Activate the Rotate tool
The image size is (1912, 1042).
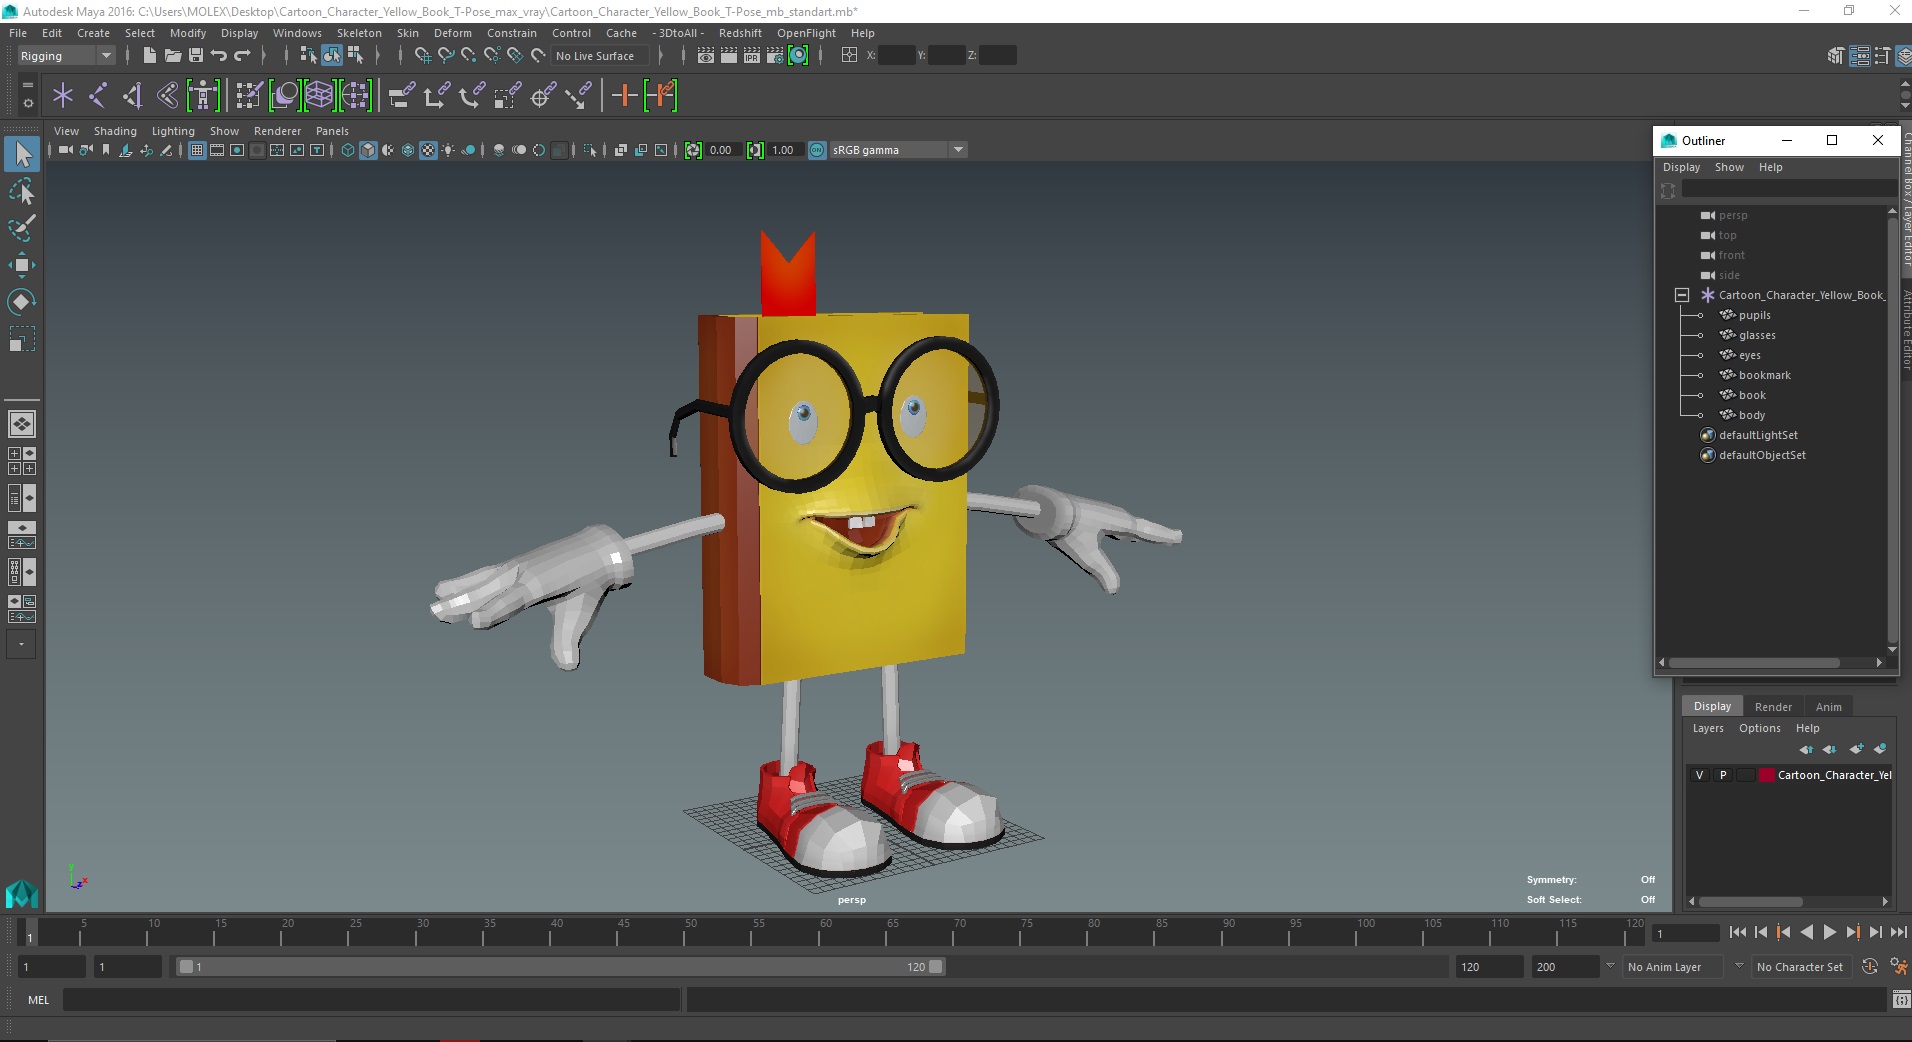tap(22, 302)
